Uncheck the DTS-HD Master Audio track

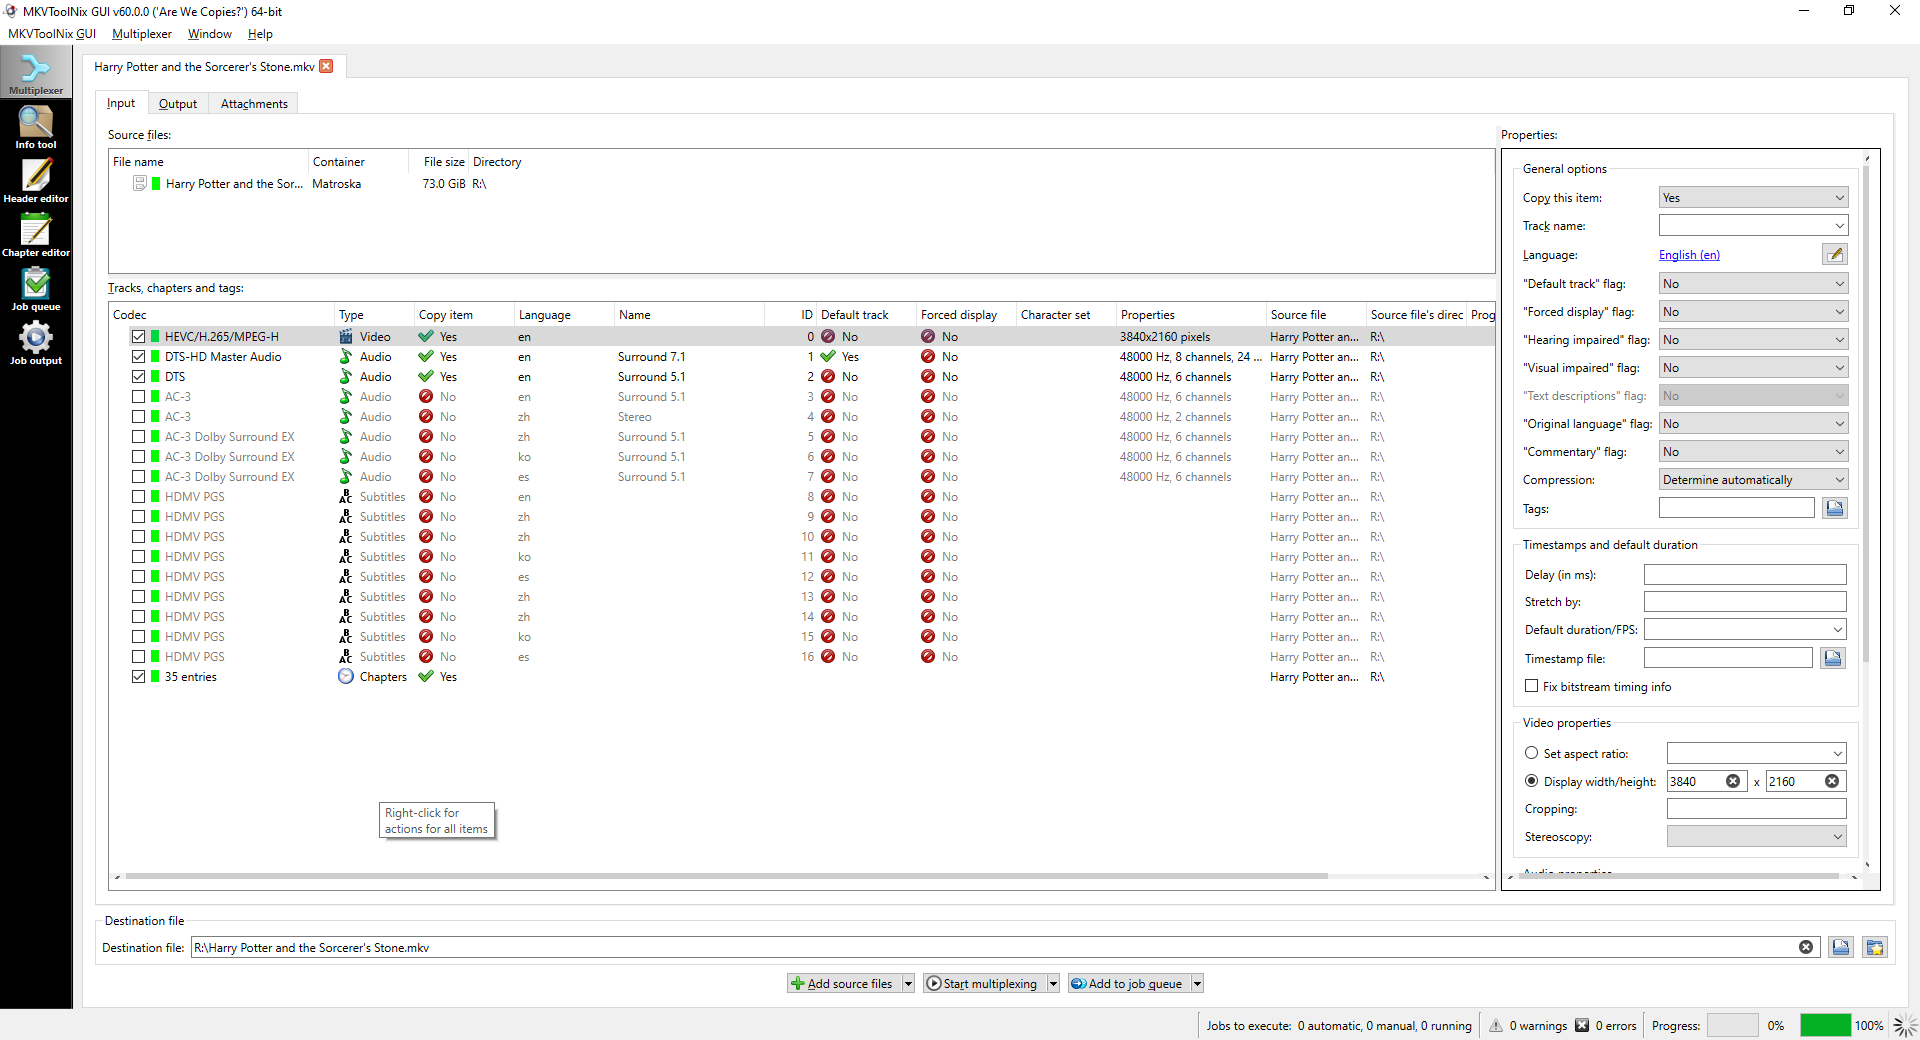[x=139, y=357]
